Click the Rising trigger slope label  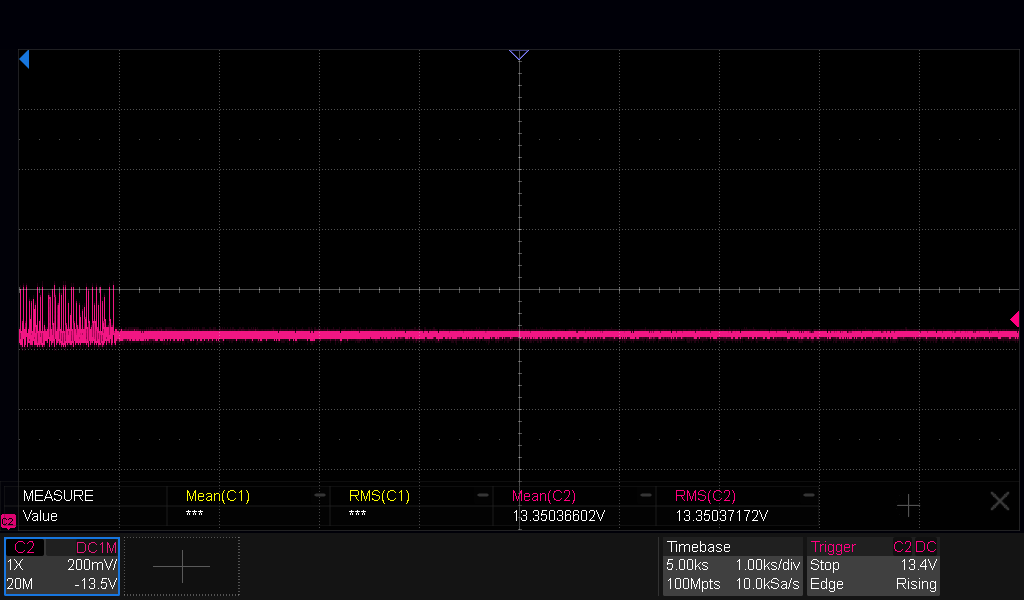(x=916, y=584)
